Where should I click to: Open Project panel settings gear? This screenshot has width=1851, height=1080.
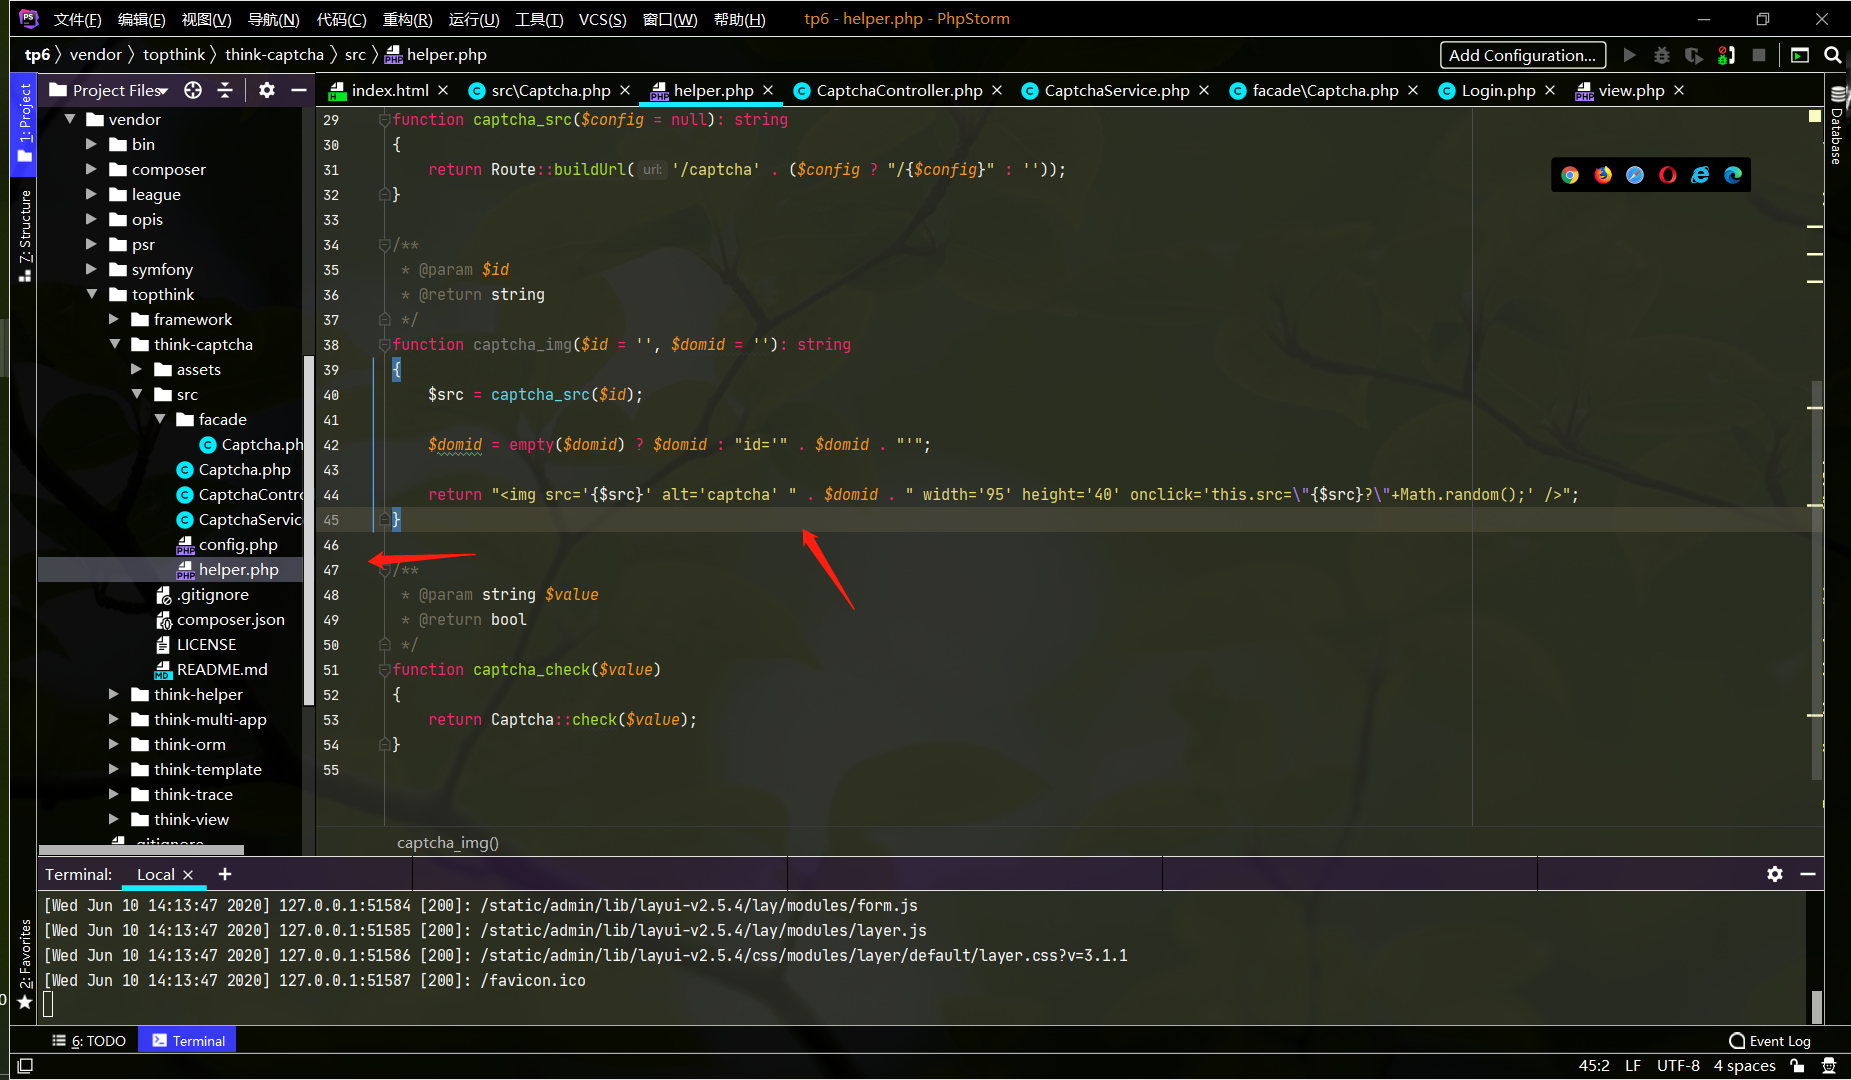267,90
